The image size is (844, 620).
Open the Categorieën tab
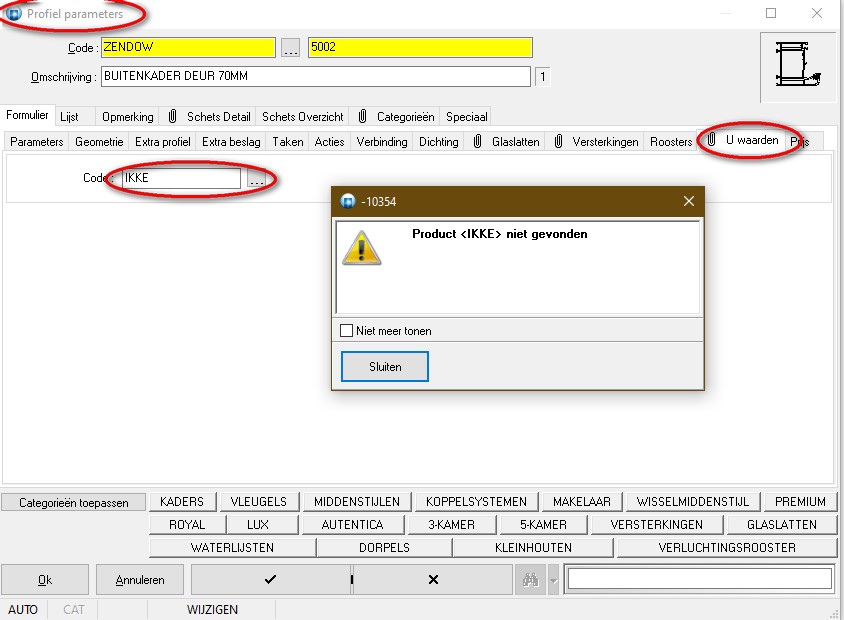[396, 117]
